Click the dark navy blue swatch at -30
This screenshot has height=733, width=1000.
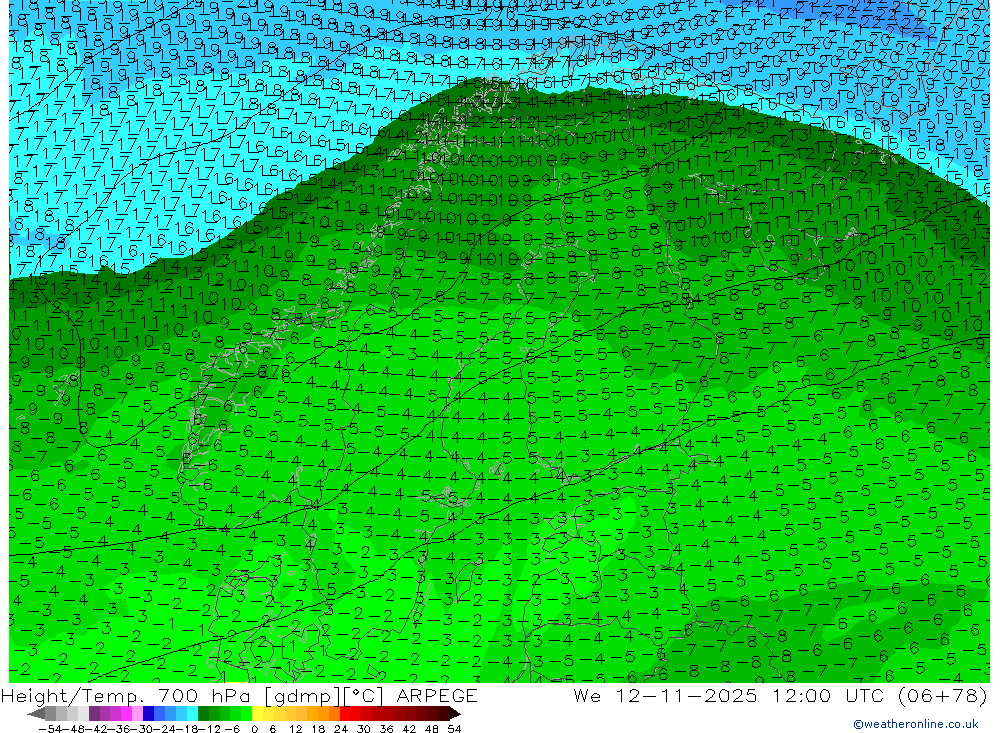149,714
